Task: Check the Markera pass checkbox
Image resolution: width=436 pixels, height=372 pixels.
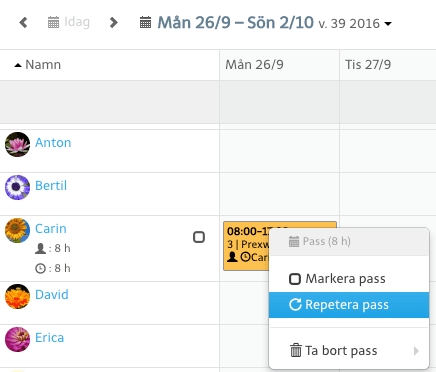Action: click(x=295, y=279)
